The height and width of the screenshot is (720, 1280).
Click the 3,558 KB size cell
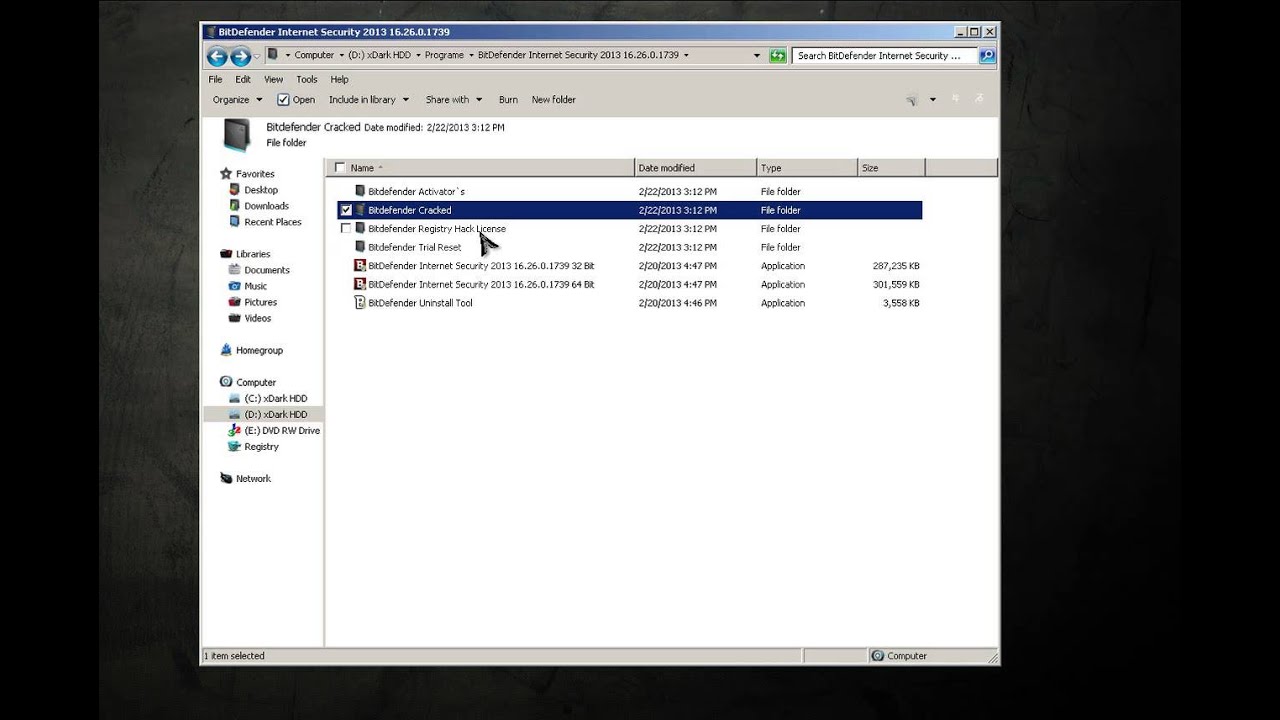point(901,303)
